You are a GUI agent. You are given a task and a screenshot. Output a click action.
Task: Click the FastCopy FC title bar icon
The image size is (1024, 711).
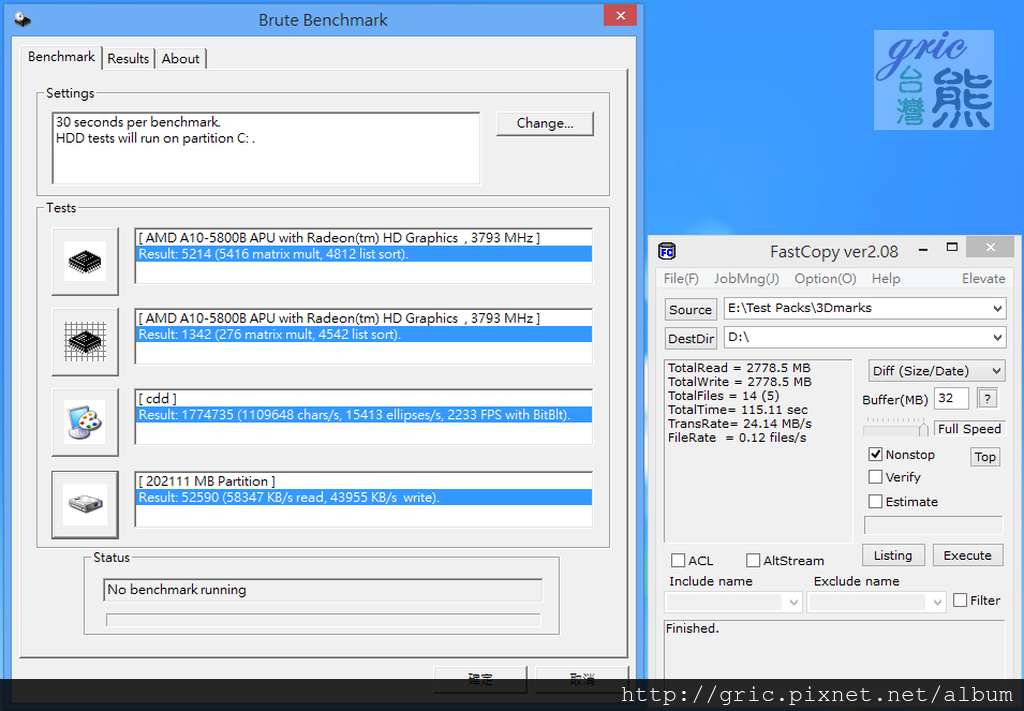[667, 251]
